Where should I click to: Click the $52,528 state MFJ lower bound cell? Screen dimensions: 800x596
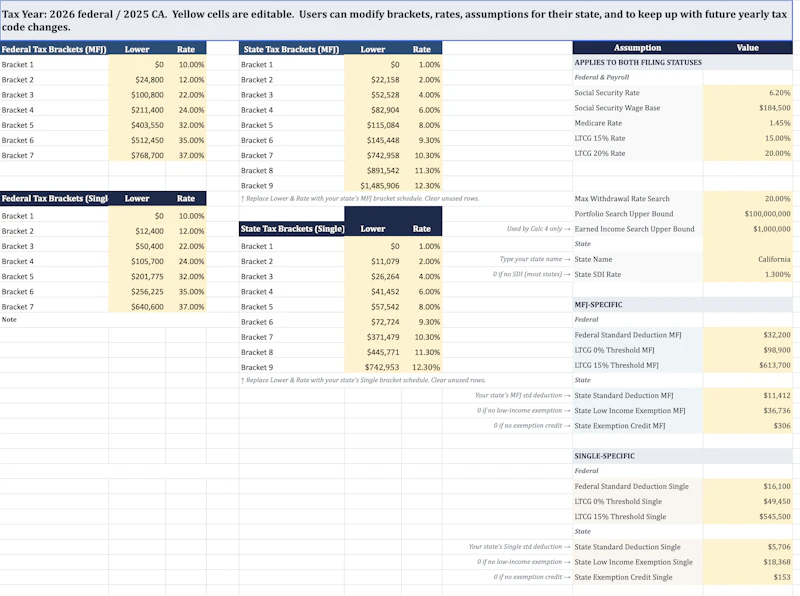click(x=372, y=95)
